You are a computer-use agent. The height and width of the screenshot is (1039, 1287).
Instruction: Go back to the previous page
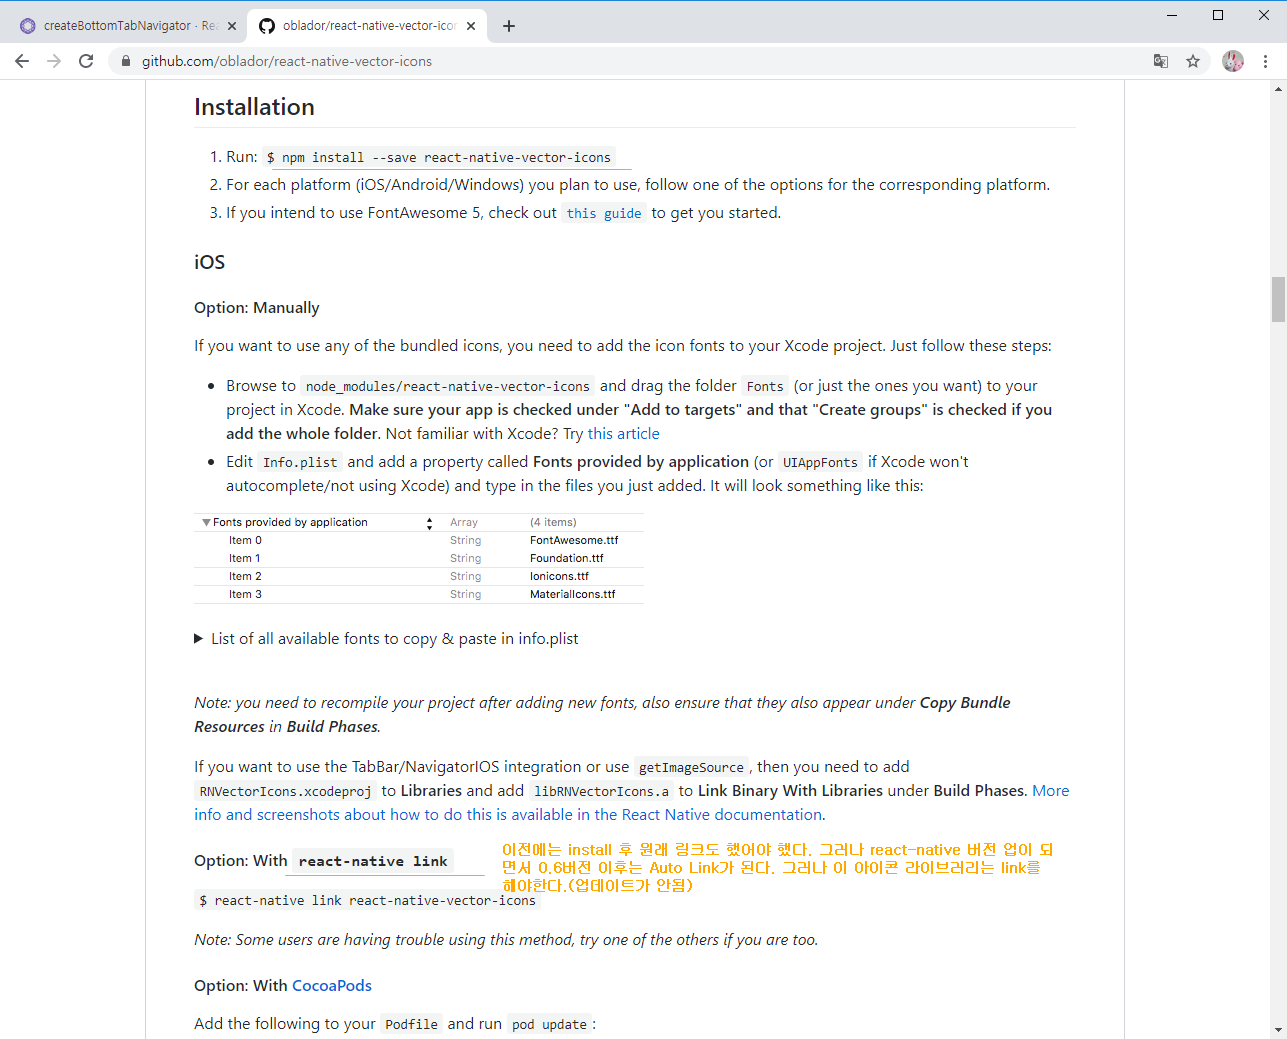pyautogui.click(x=22, y=61)
